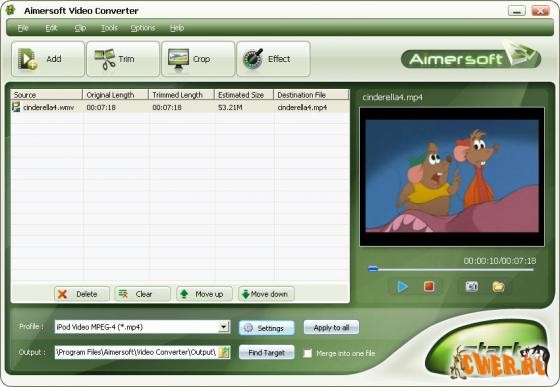Image resolution: width=560 pixels, height=387 pixels.
Task: Click the Trimmed Length column header
Action: pyautogui.click(x=181, y=95)
